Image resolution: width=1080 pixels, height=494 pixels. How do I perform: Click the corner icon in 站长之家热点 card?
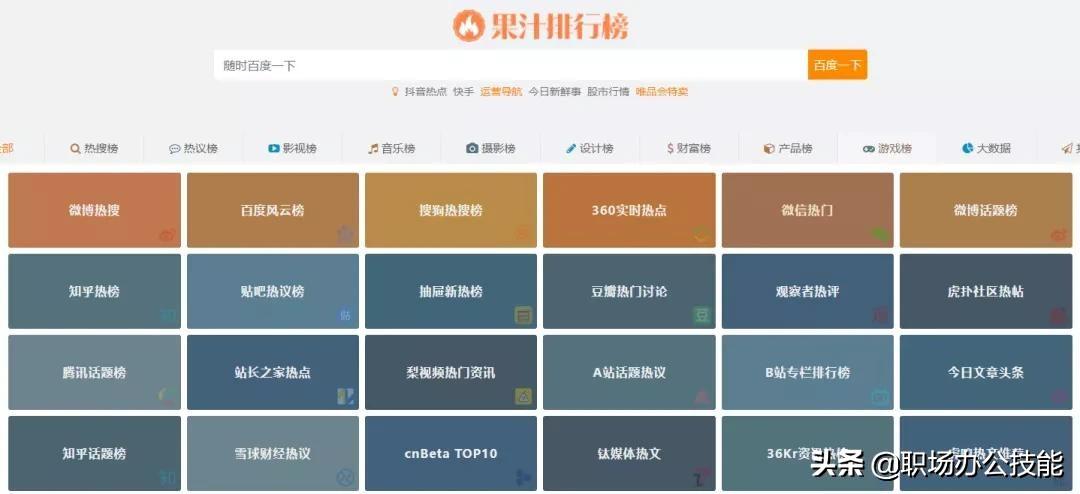(345, 396)
